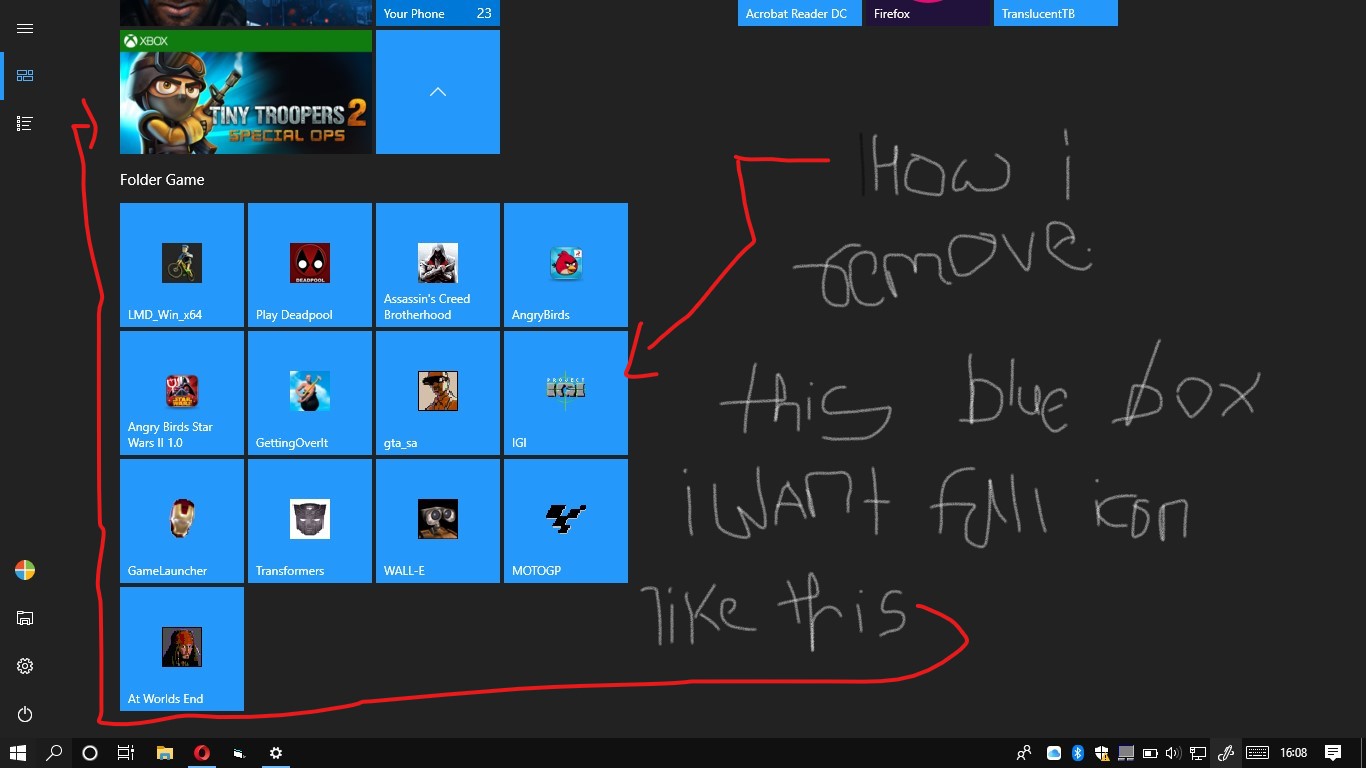The height and width of the screenshot is (768, 1366).
Task: Open File Explorer from Start sidebar
Action: click(25, 618)
